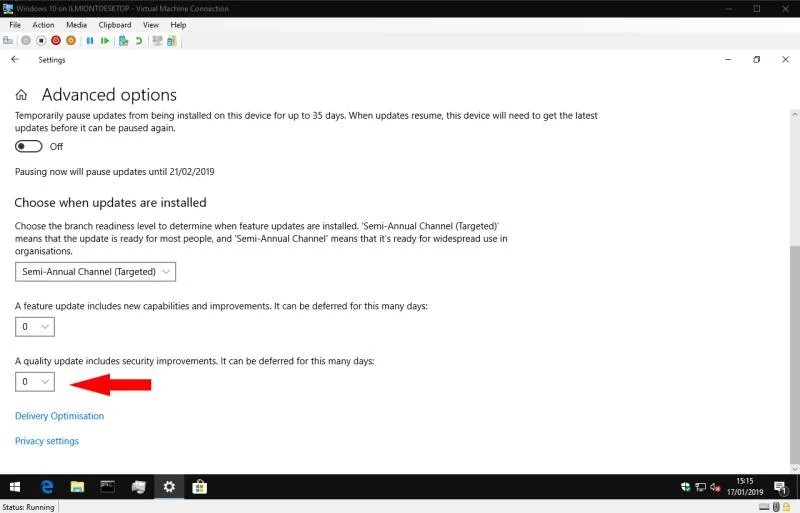The height and width of the screenshot is (513, 800).
Task: Click the scrollbar up arrow
Action: point(794,115)
